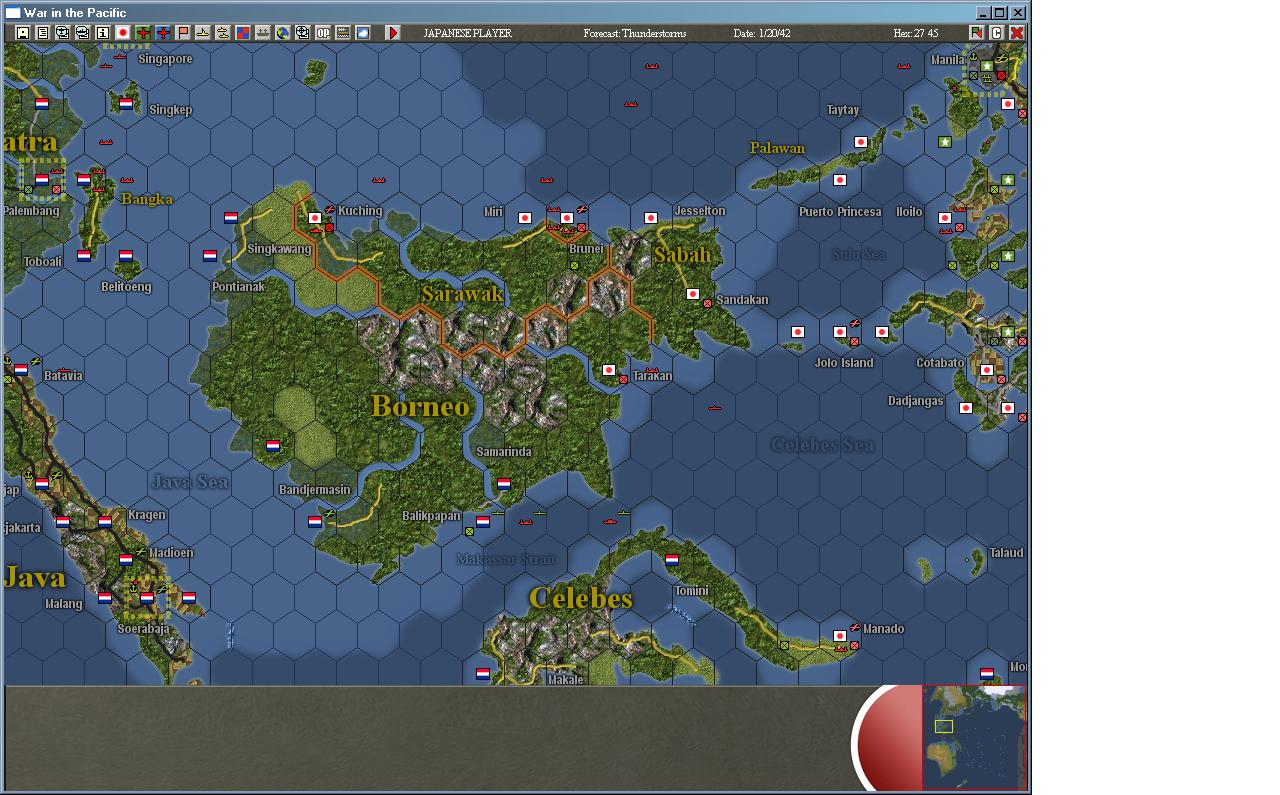This screenshot has width=1280, height=795.
Task: Click the blue and red squares icon
Action: [243, 33]
